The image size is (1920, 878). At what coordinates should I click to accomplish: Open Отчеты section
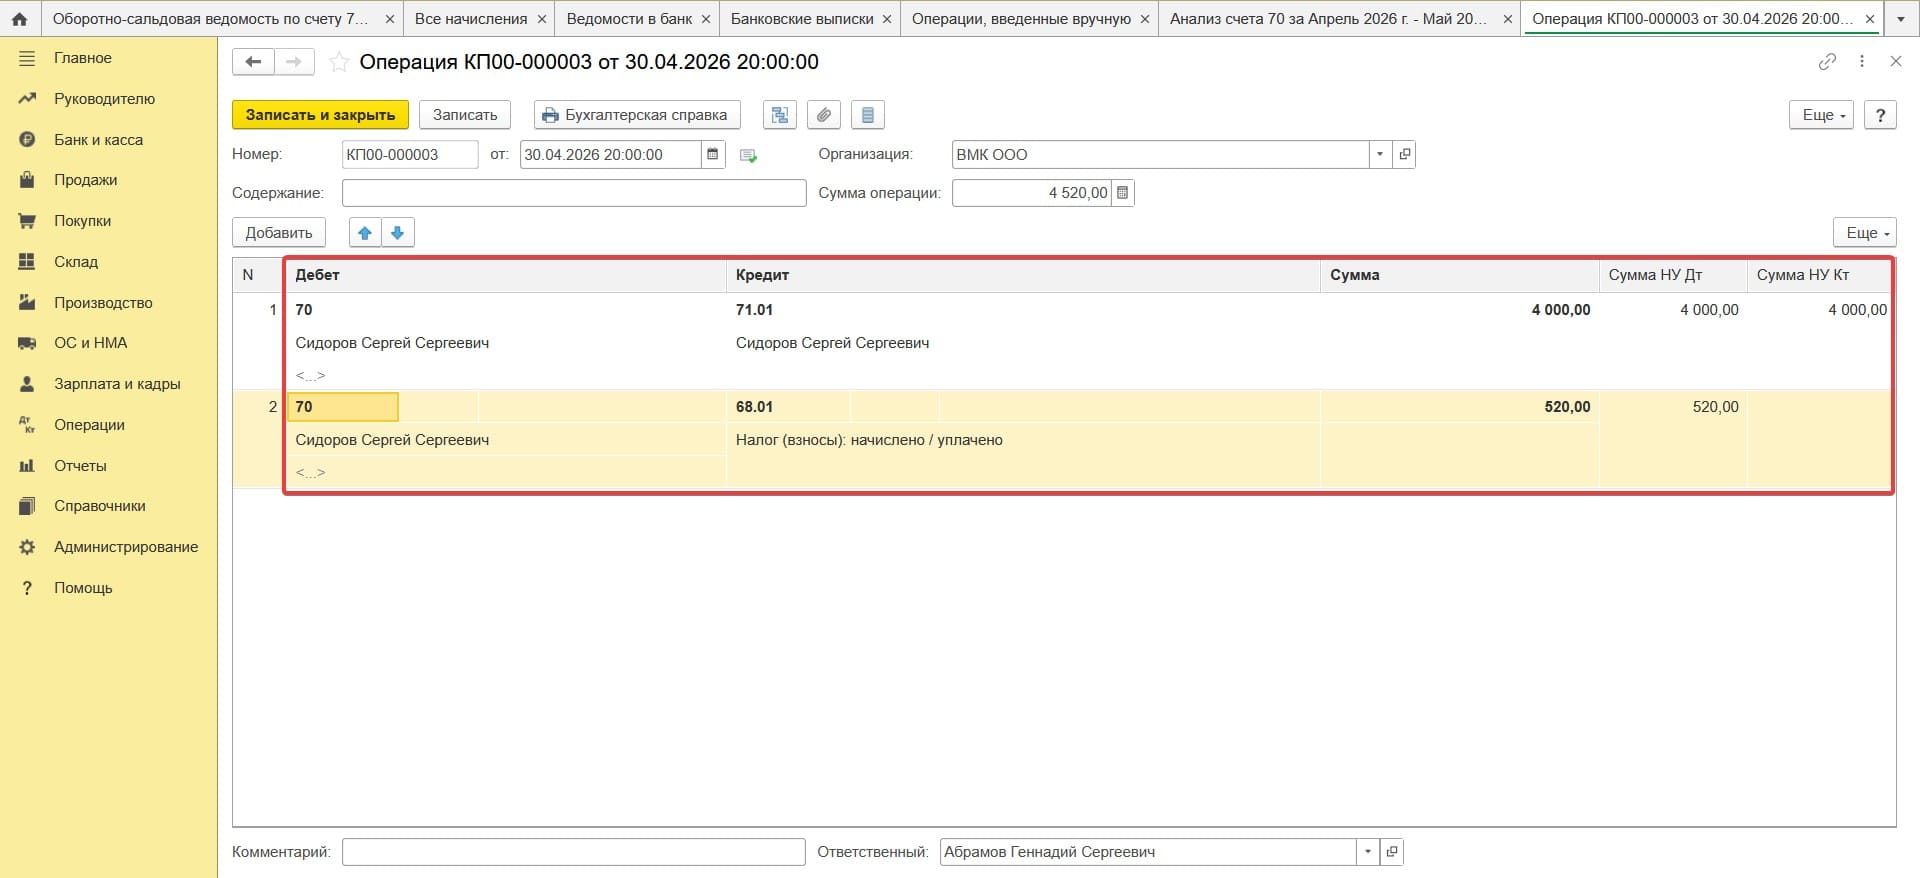coord(80,466)
